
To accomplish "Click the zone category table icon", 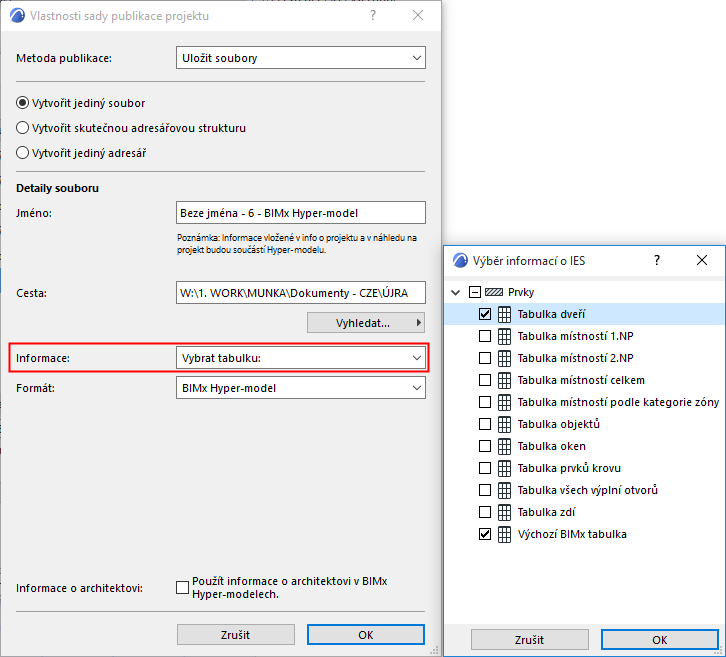I will 504,402.
